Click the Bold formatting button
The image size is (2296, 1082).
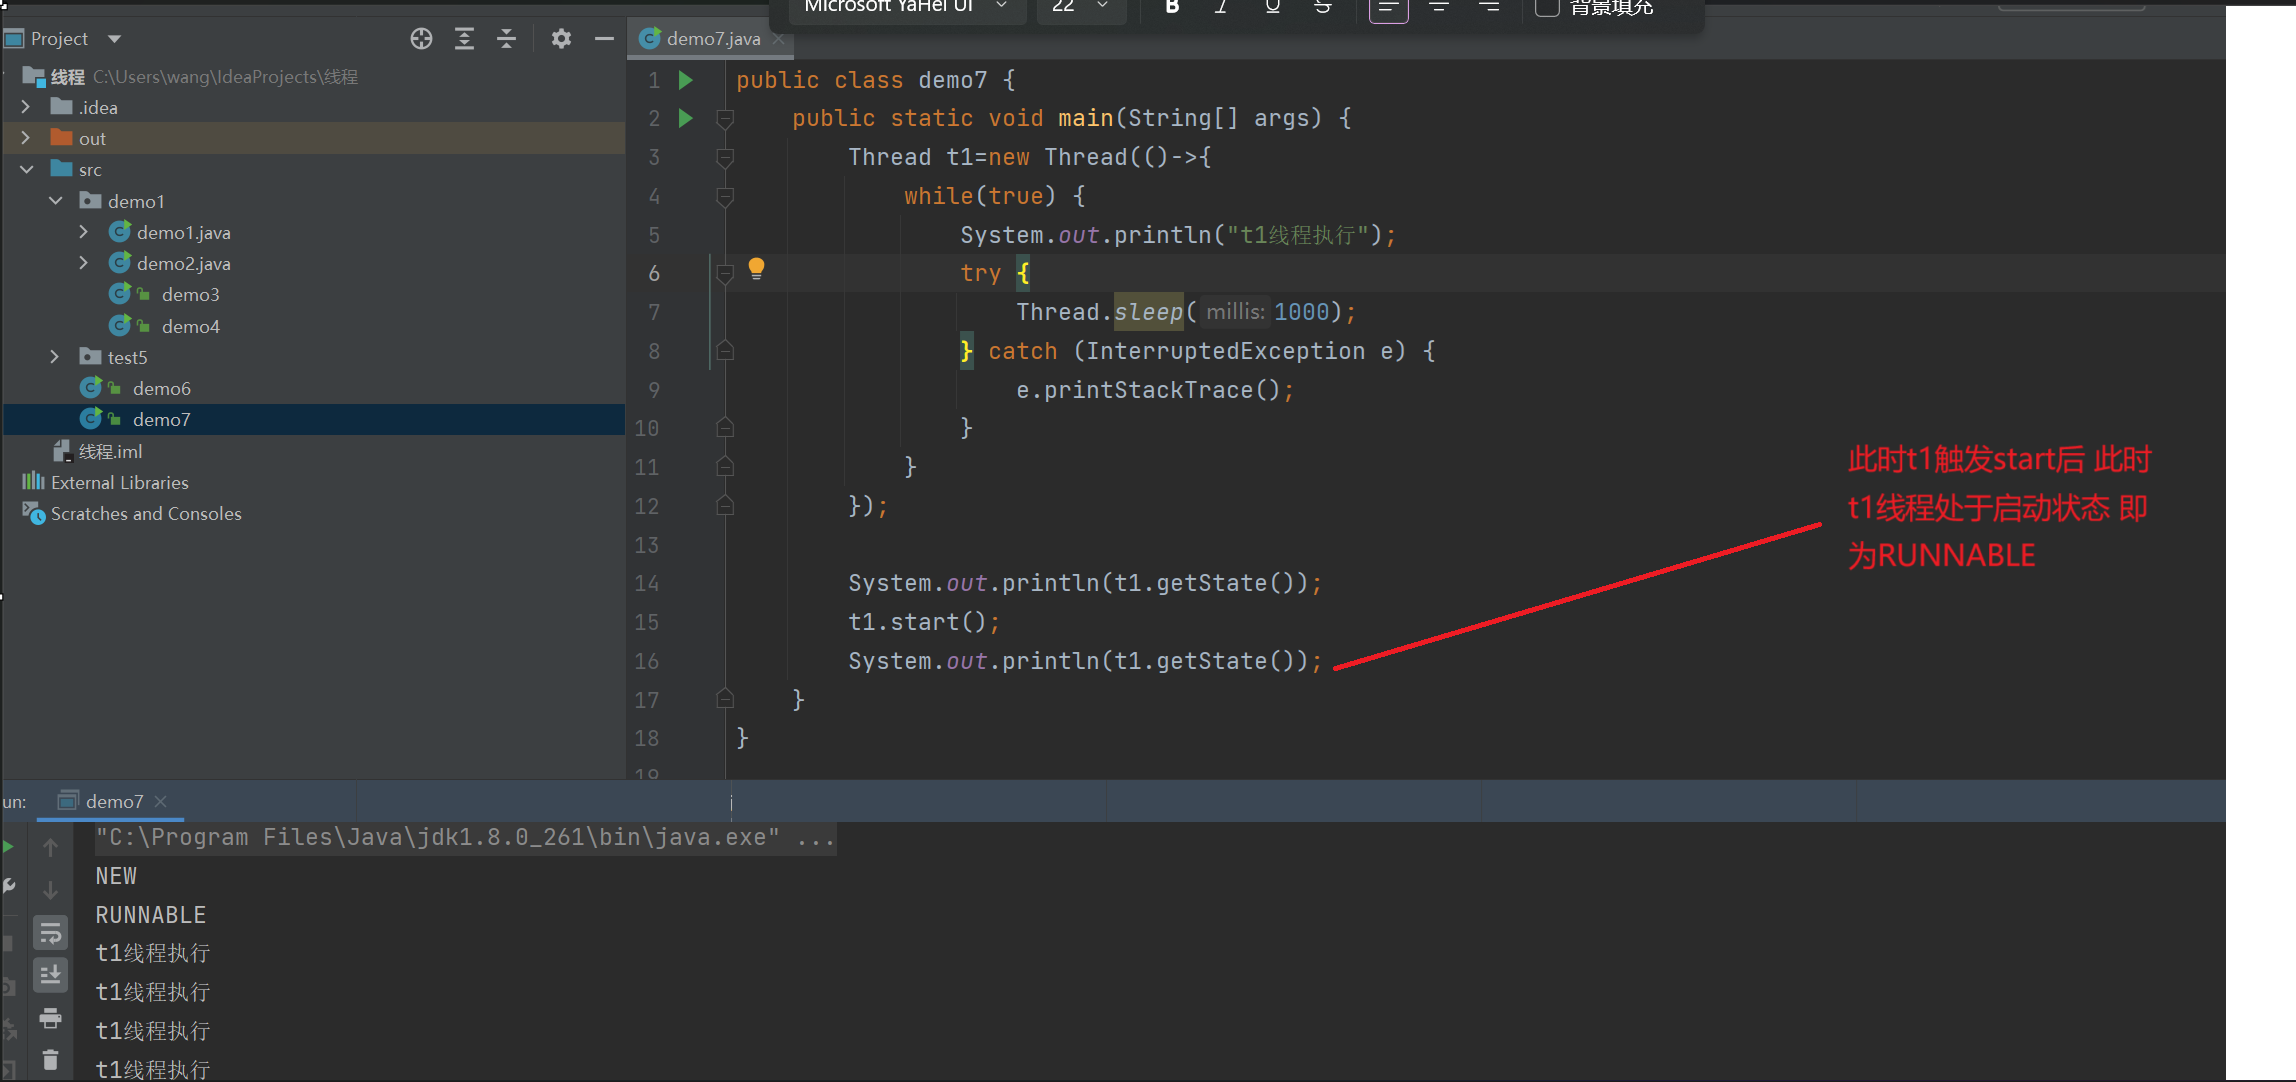tap(1172, 7)
